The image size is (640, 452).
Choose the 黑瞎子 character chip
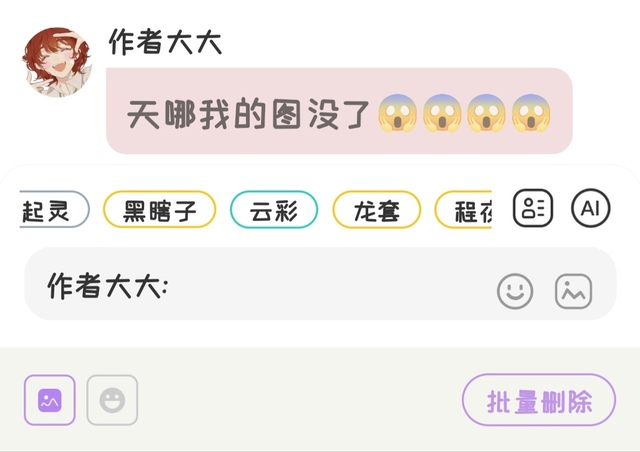(x=160, y=209)
